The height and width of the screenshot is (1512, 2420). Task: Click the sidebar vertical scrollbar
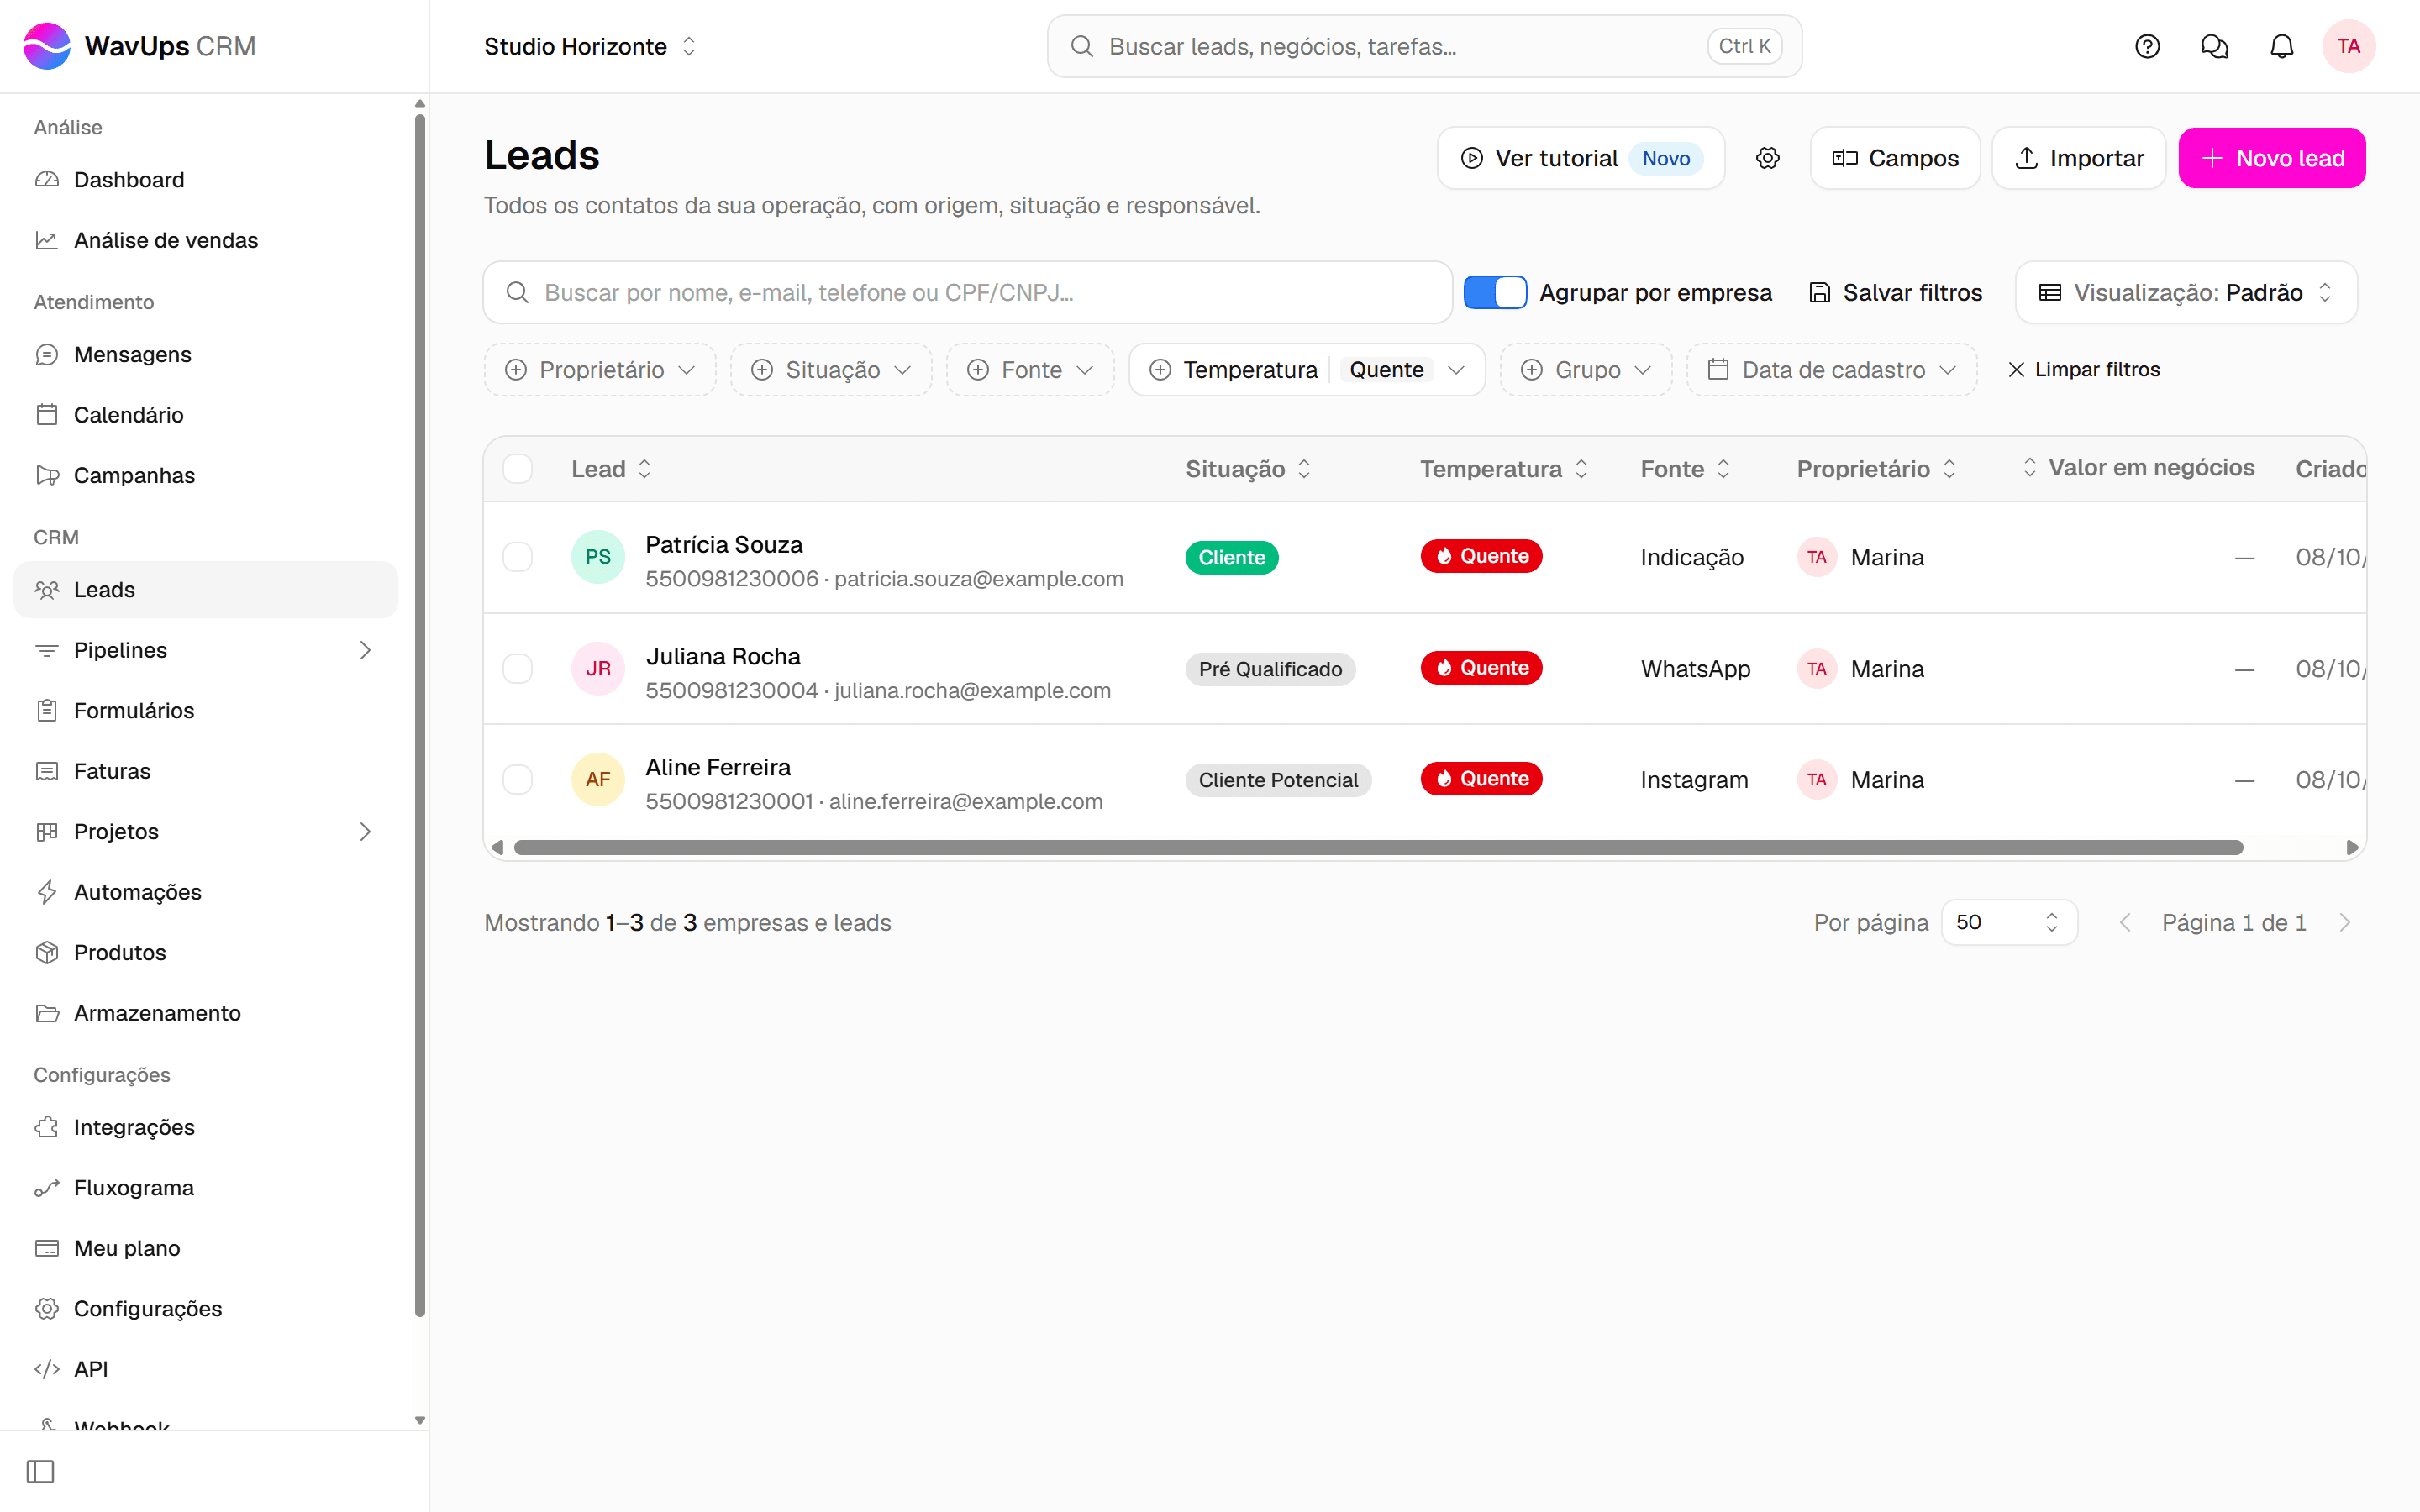pyautogui.click(x=420, y=715)
